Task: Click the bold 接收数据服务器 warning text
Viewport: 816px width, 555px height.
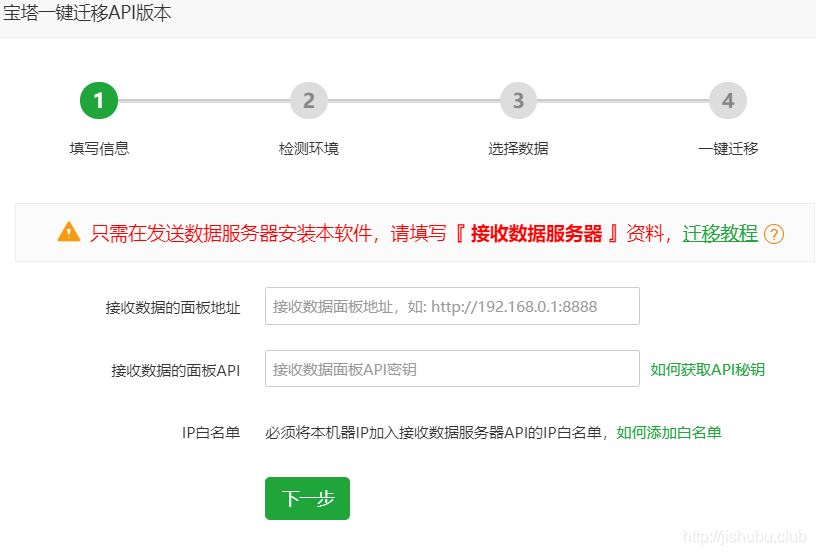Action: 537,233
